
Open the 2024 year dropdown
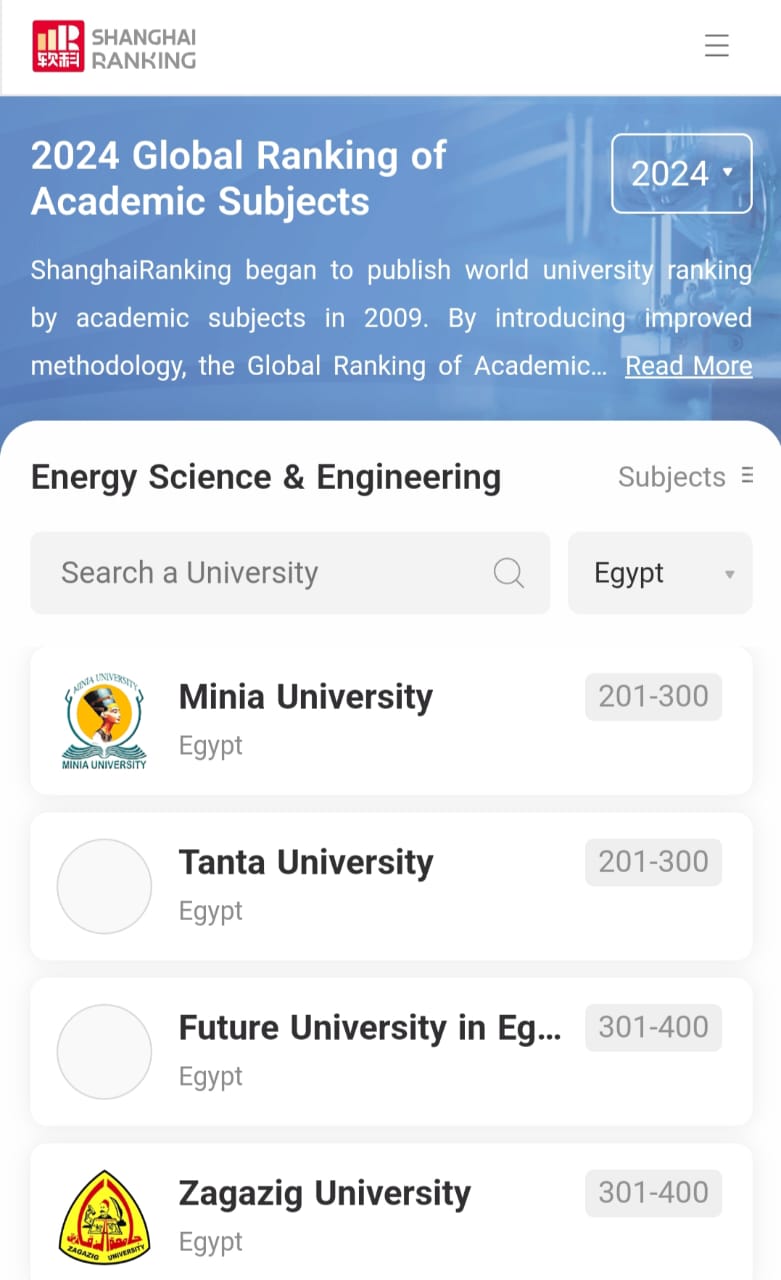(x=682, y=173)
